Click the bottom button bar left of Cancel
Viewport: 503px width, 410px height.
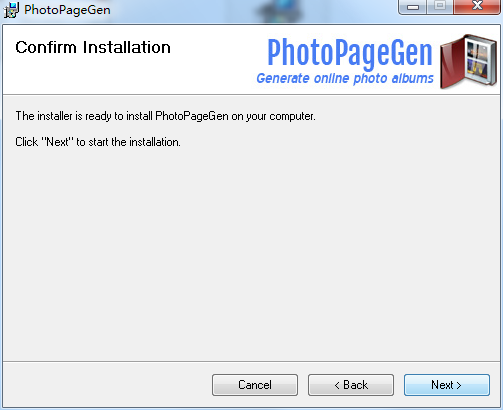click(107, 385)
